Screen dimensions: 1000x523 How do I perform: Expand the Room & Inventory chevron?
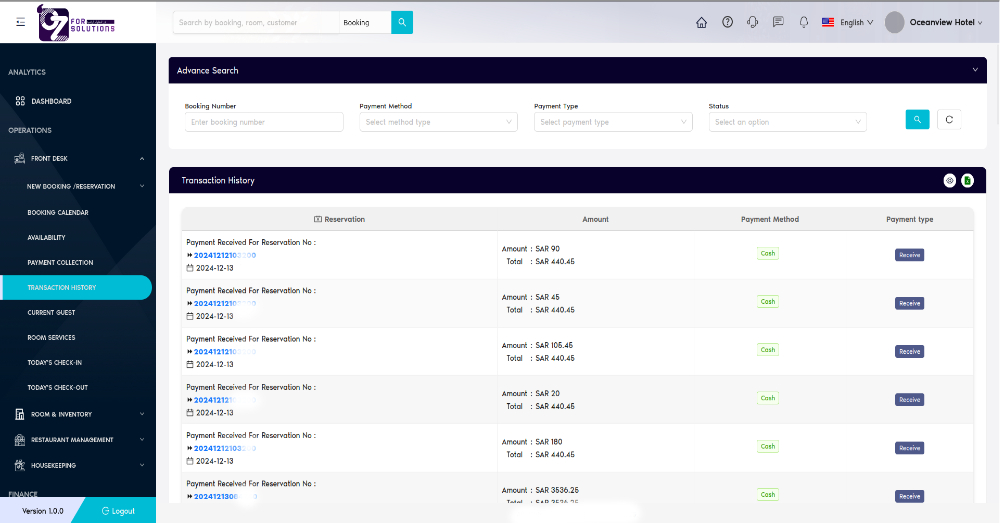click(x=142, y=415)
